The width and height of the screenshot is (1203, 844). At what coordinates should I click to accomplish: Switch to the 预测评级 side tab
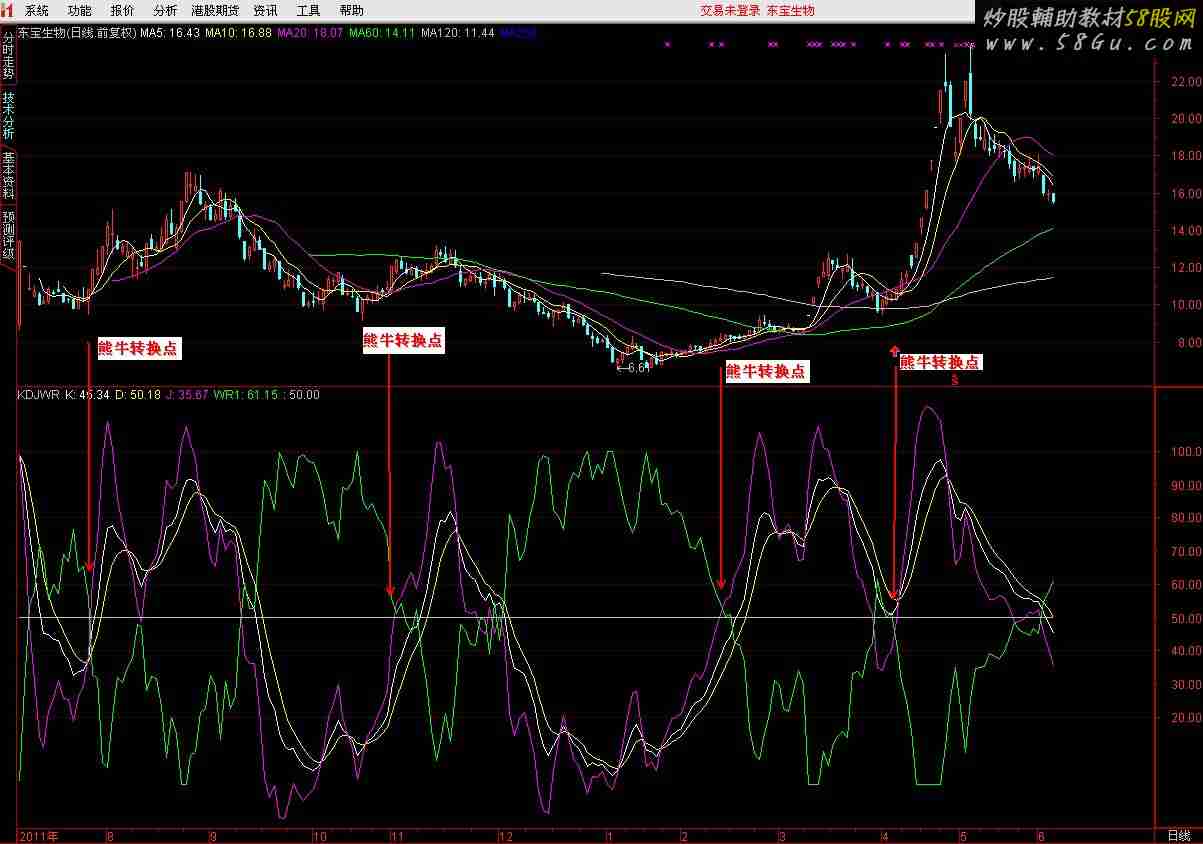click(x=8, y=234)
